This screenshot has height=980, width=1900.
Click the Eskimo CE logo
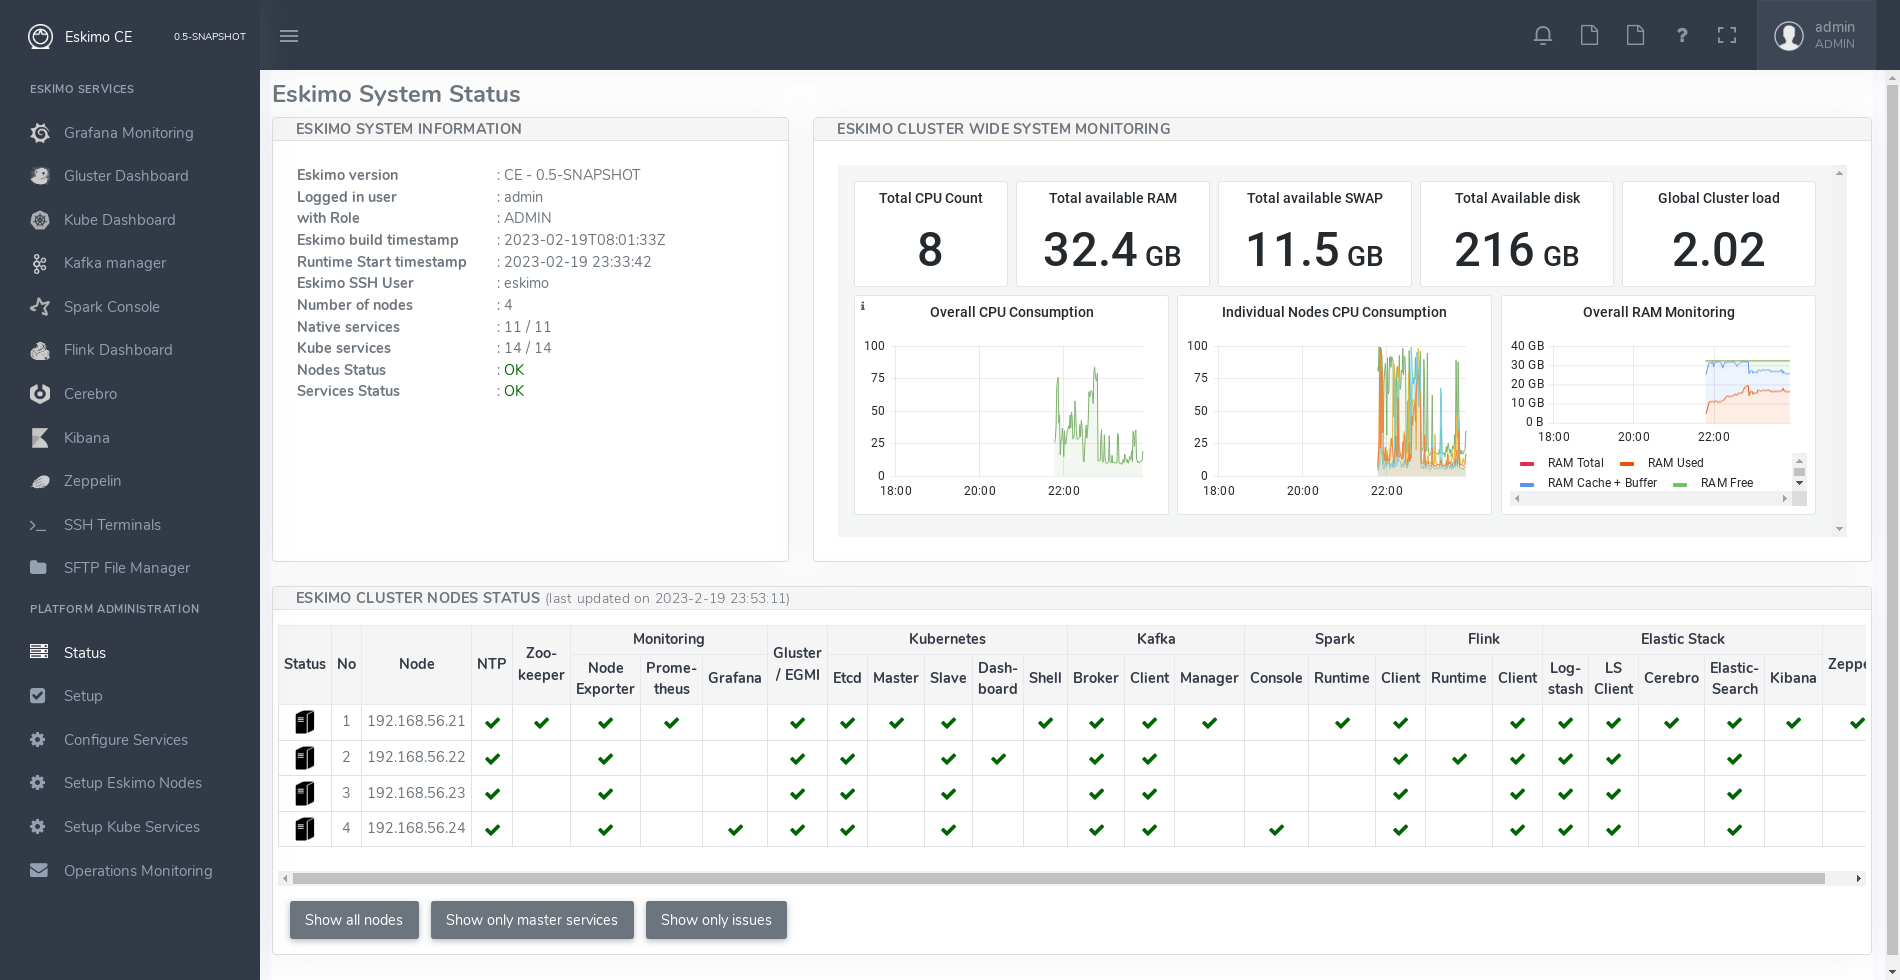pos(40,37)
